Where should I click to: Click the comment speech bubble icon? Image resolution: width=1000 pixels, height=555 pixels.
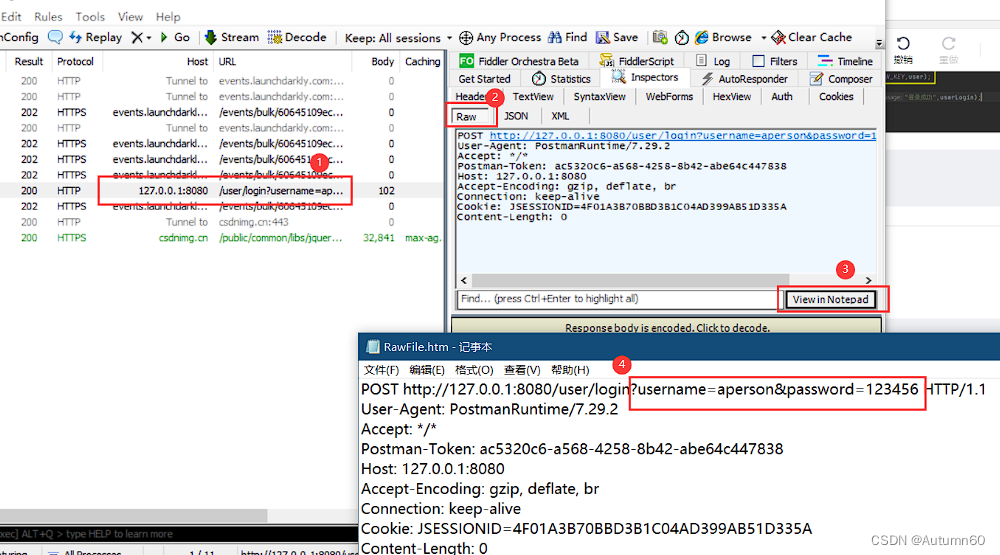pos(55,37)
